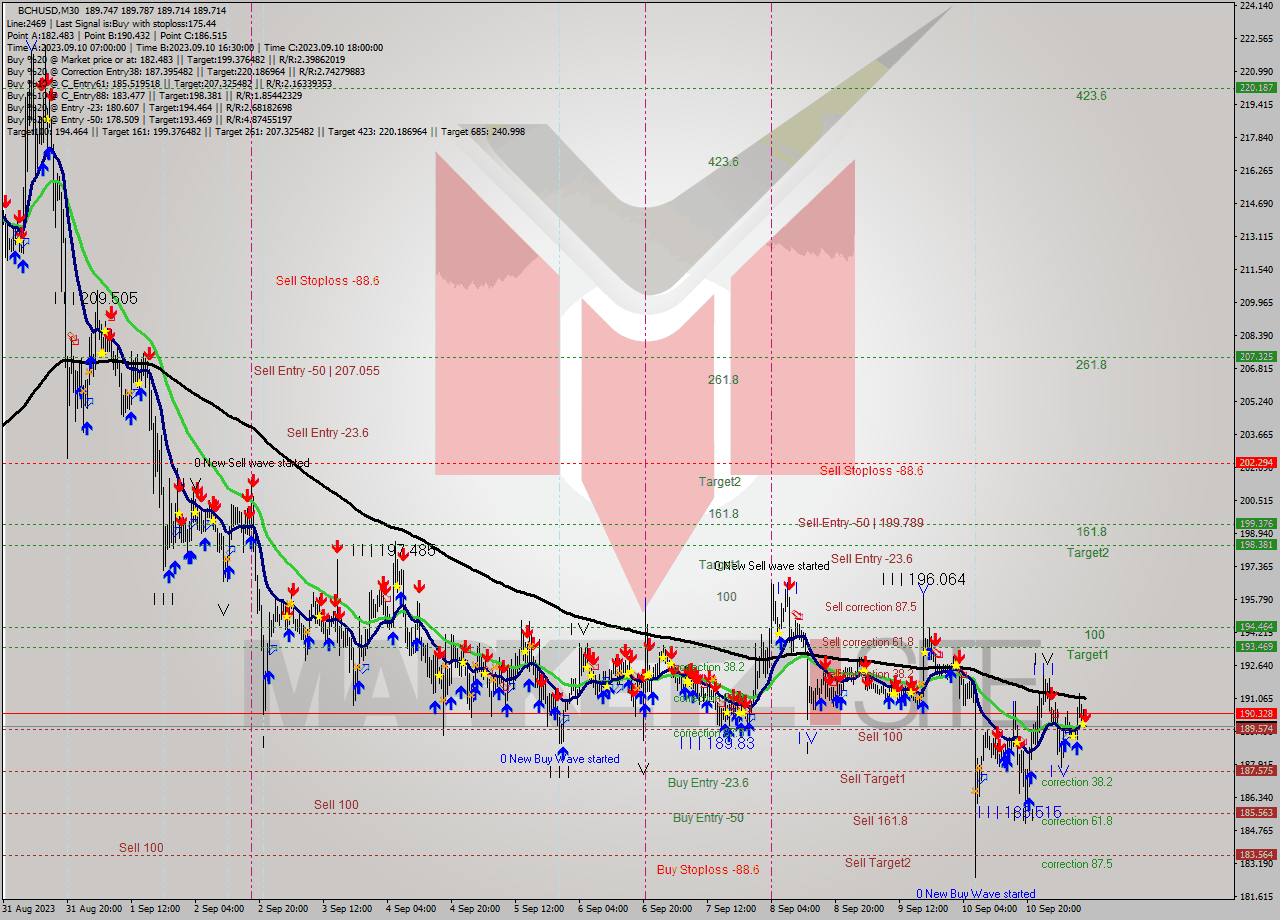Click the 'Buy Entry -23.6' label
Viewport: 1280px width, 920px height.
708,782
